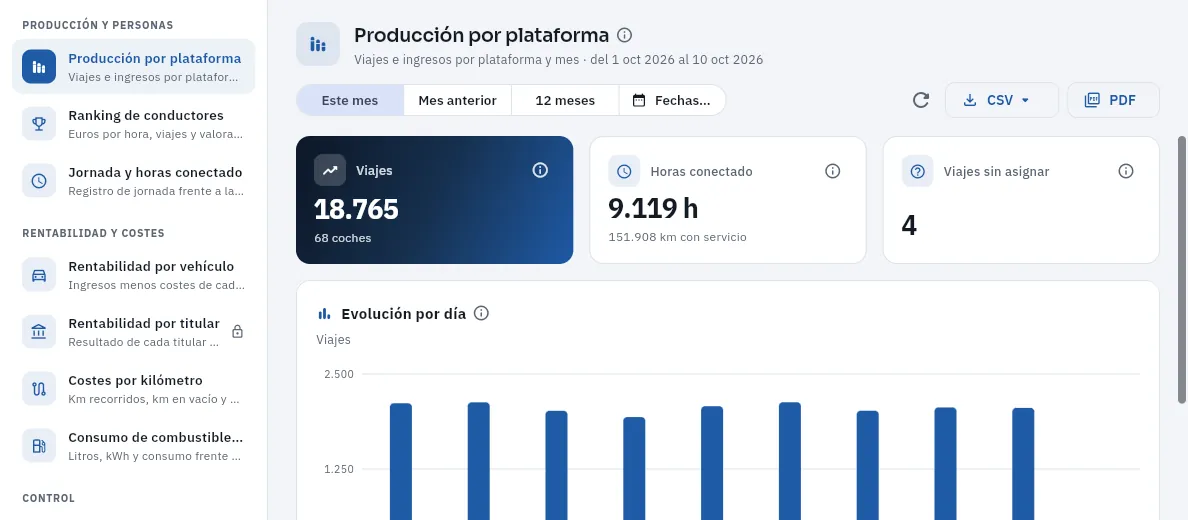Screen dimensions: 1188x520
Task: Open Costes por kilómetro report
Action: click(x=133, y=389)
